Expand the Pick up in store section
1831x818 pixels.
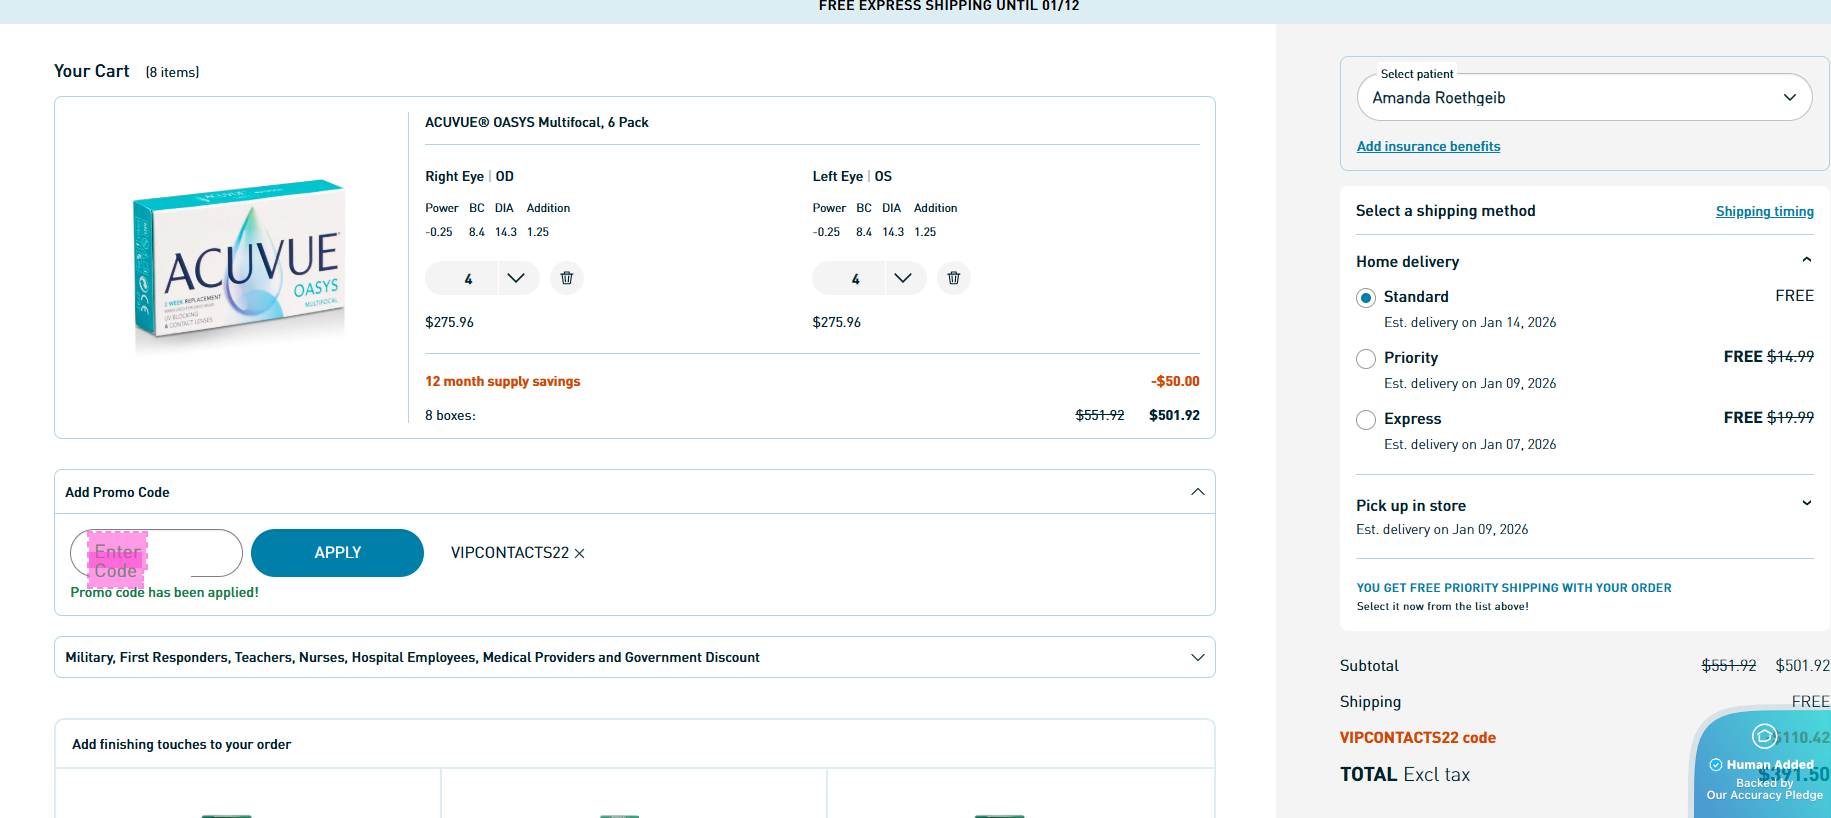coord(1806,504)
